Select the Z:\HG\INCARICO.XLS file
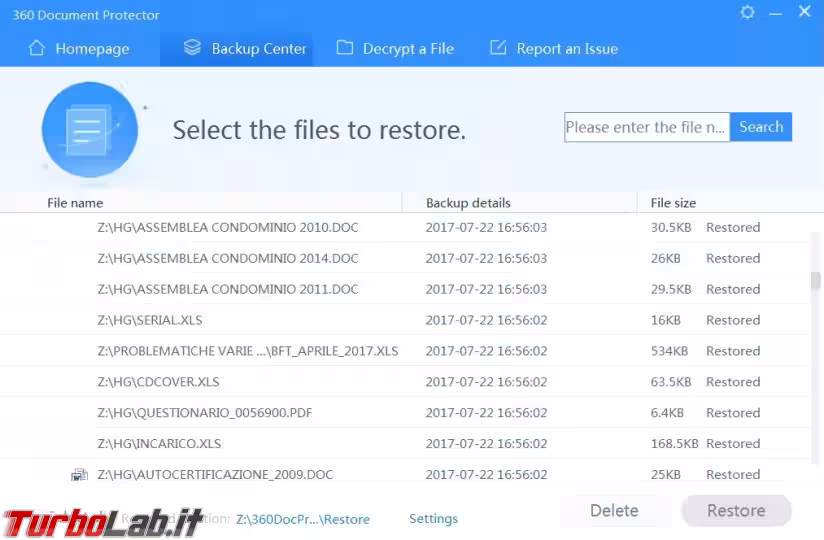 click(159, 443)
